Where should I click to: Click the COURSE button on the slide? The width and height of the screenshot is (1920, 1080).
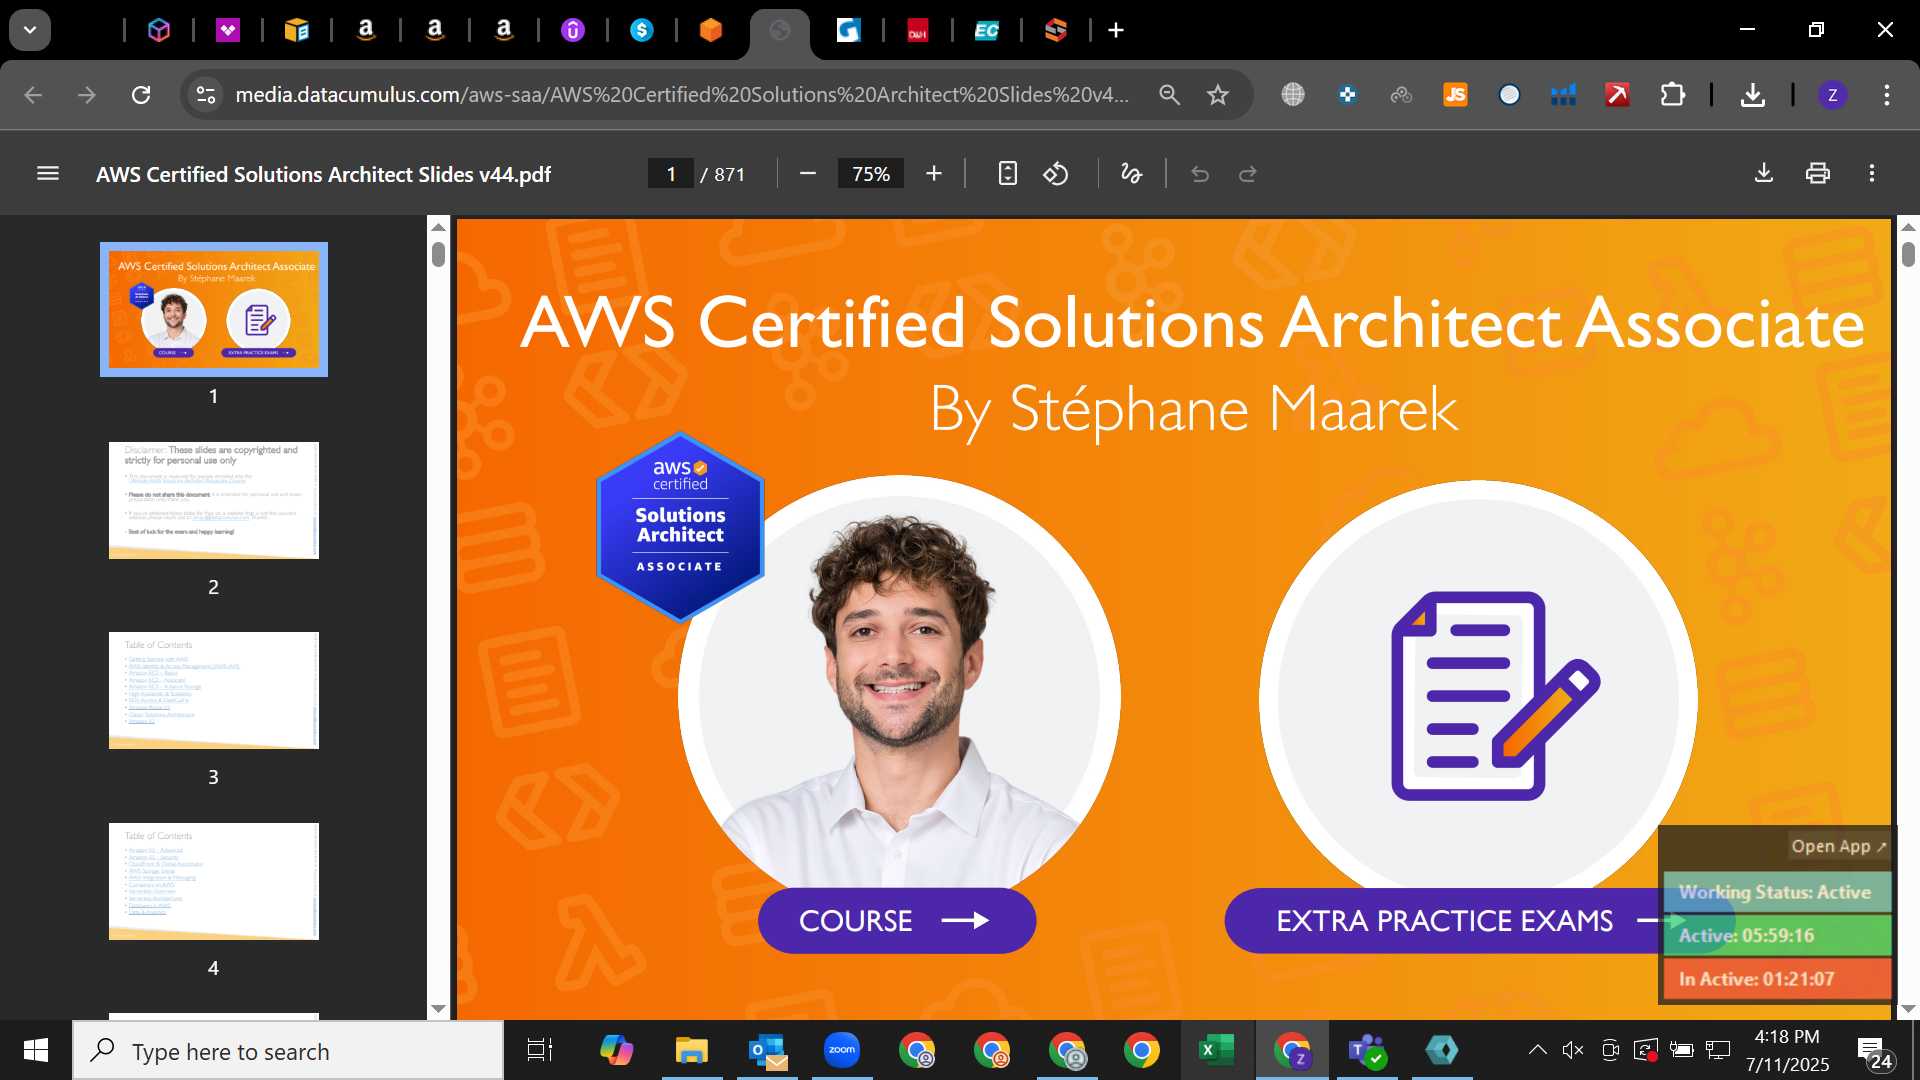(x=897, y=921)
